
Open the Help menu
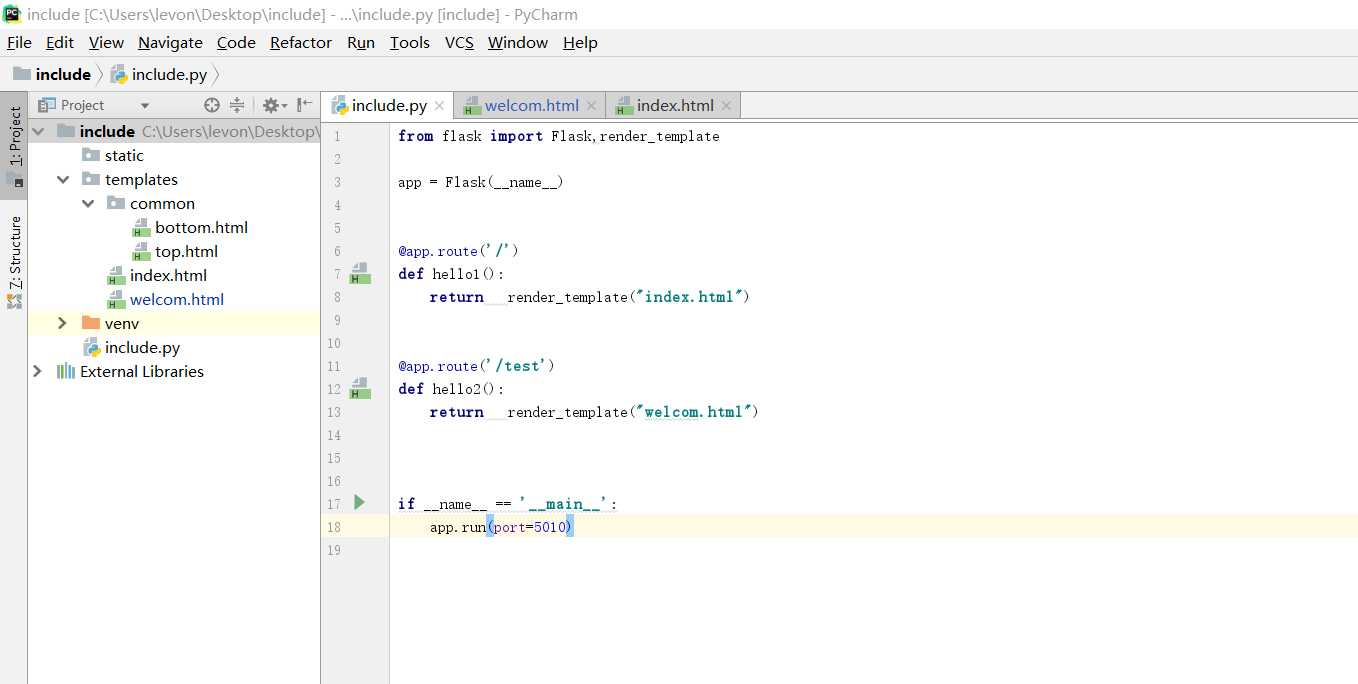pyautogui.click(x=580, y=42)
